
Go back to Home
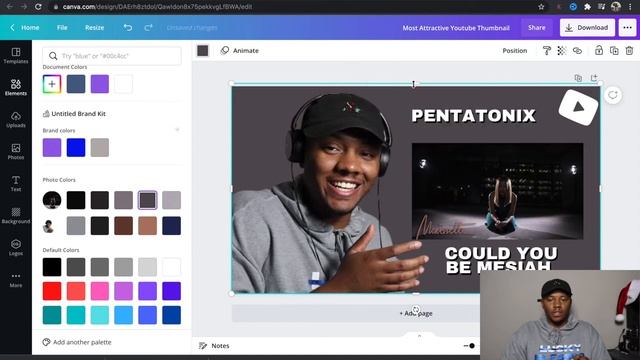[25, 27]
